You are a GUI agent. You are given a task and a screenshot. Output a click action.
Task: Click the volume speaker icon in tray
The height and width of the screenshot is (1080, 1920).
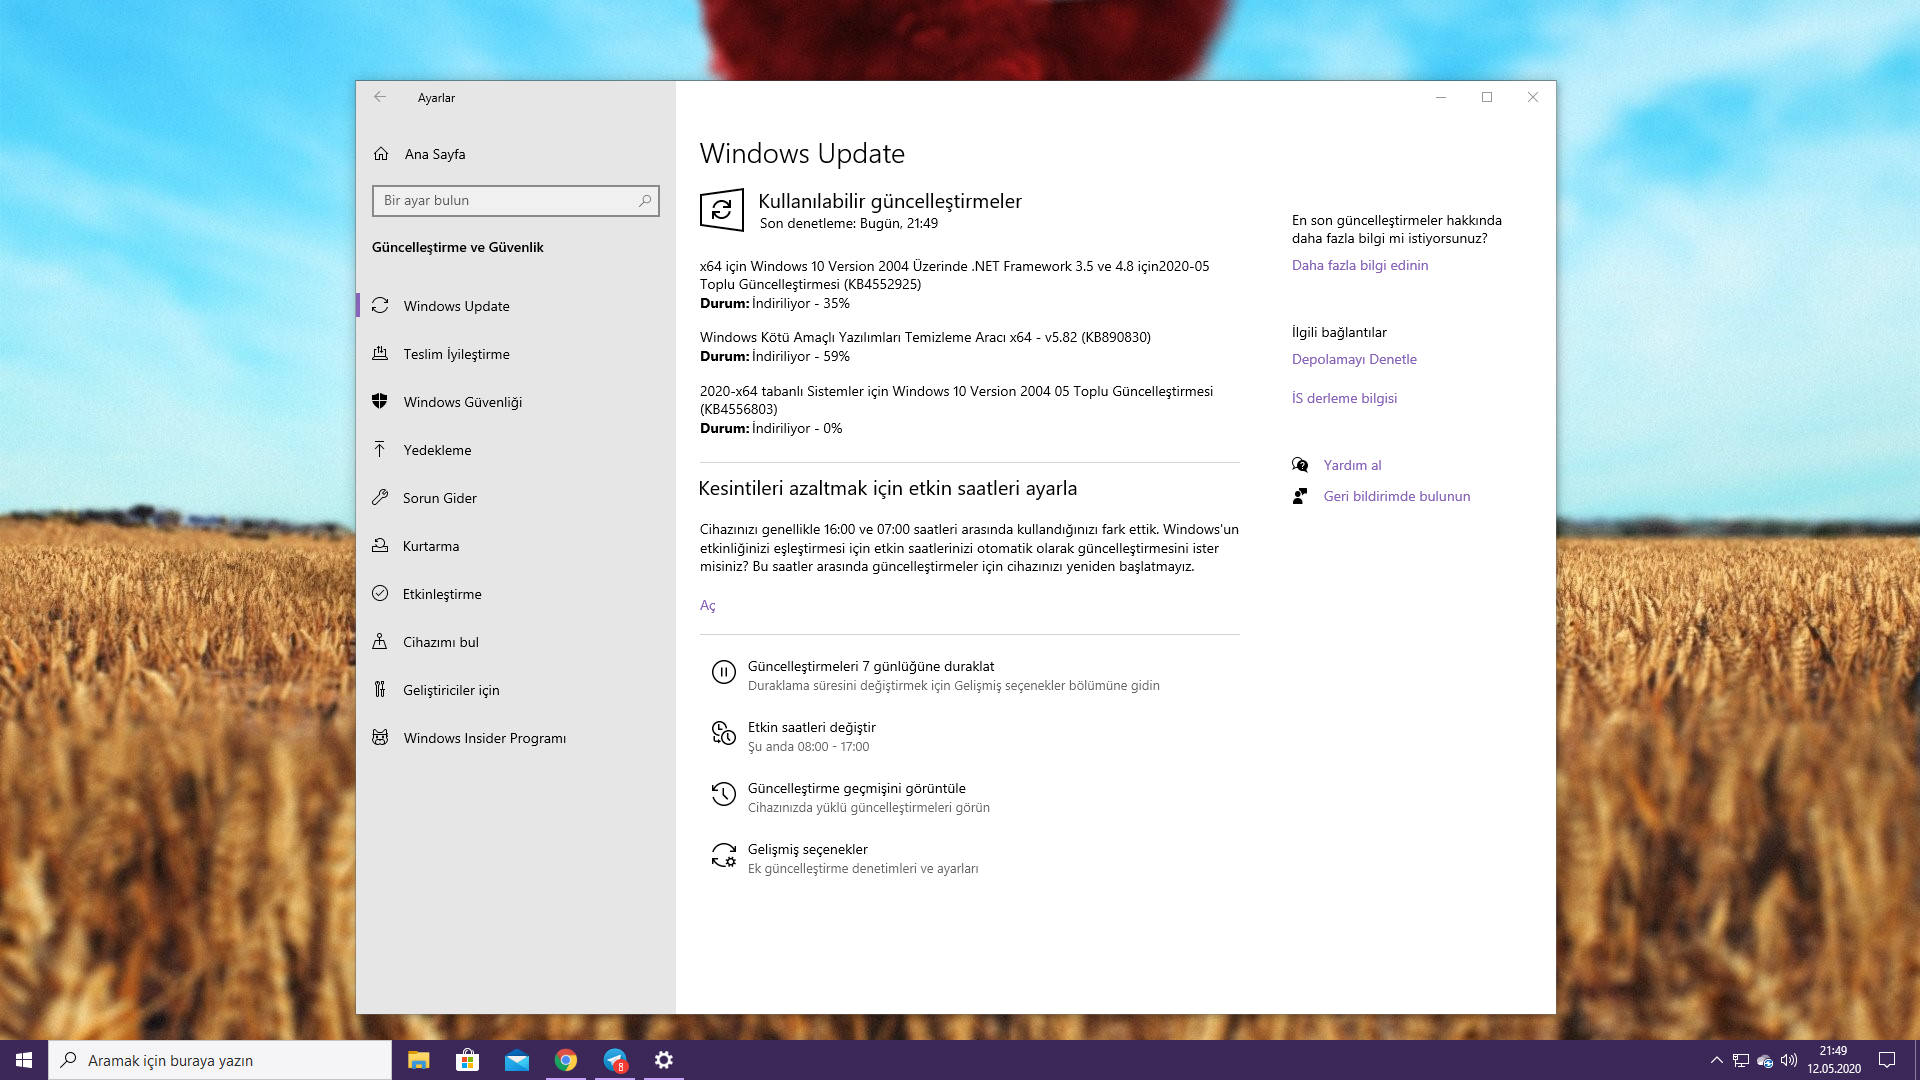coord(1789,1060)
